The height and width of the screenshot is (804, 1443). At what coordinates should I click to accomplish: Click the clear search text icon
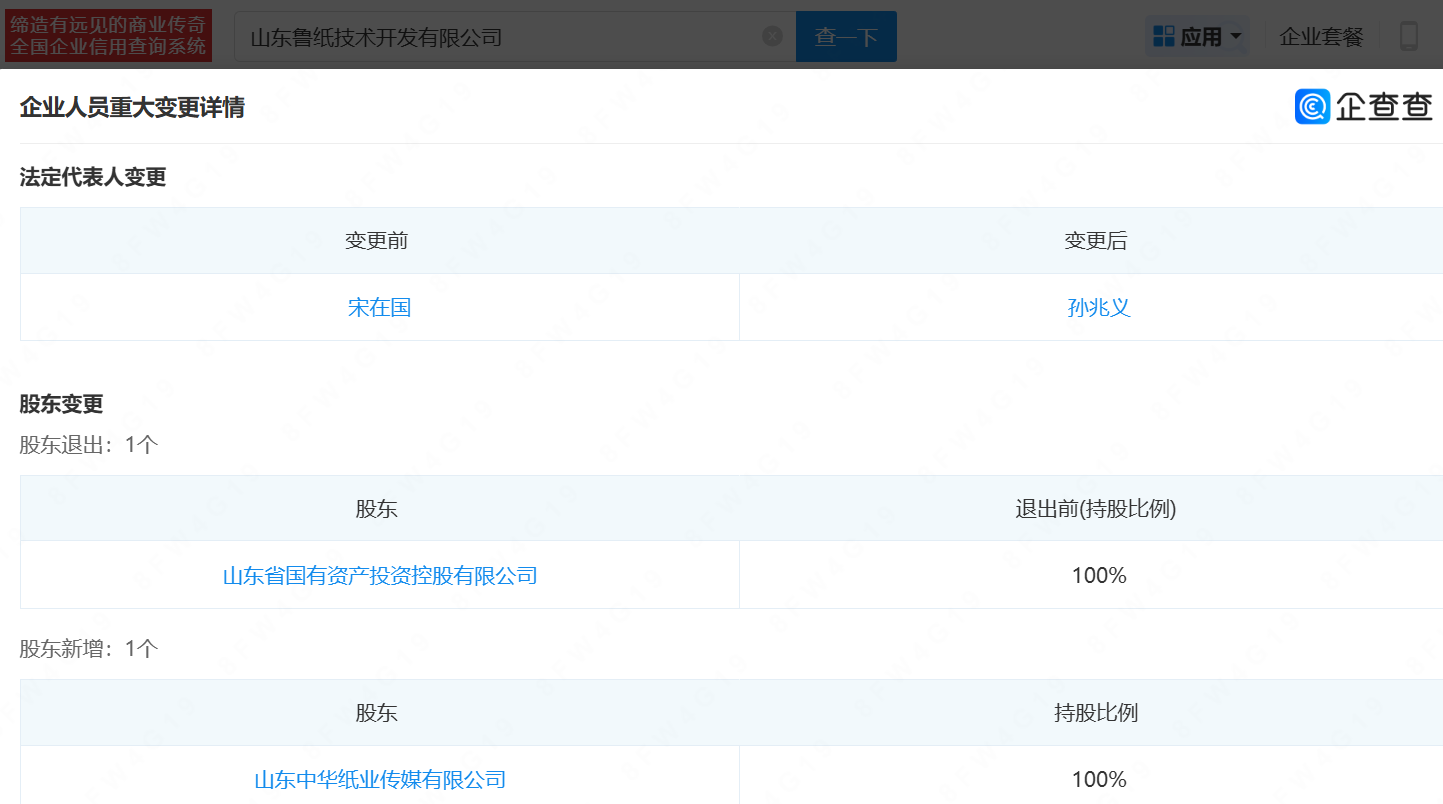coord(772,37)
